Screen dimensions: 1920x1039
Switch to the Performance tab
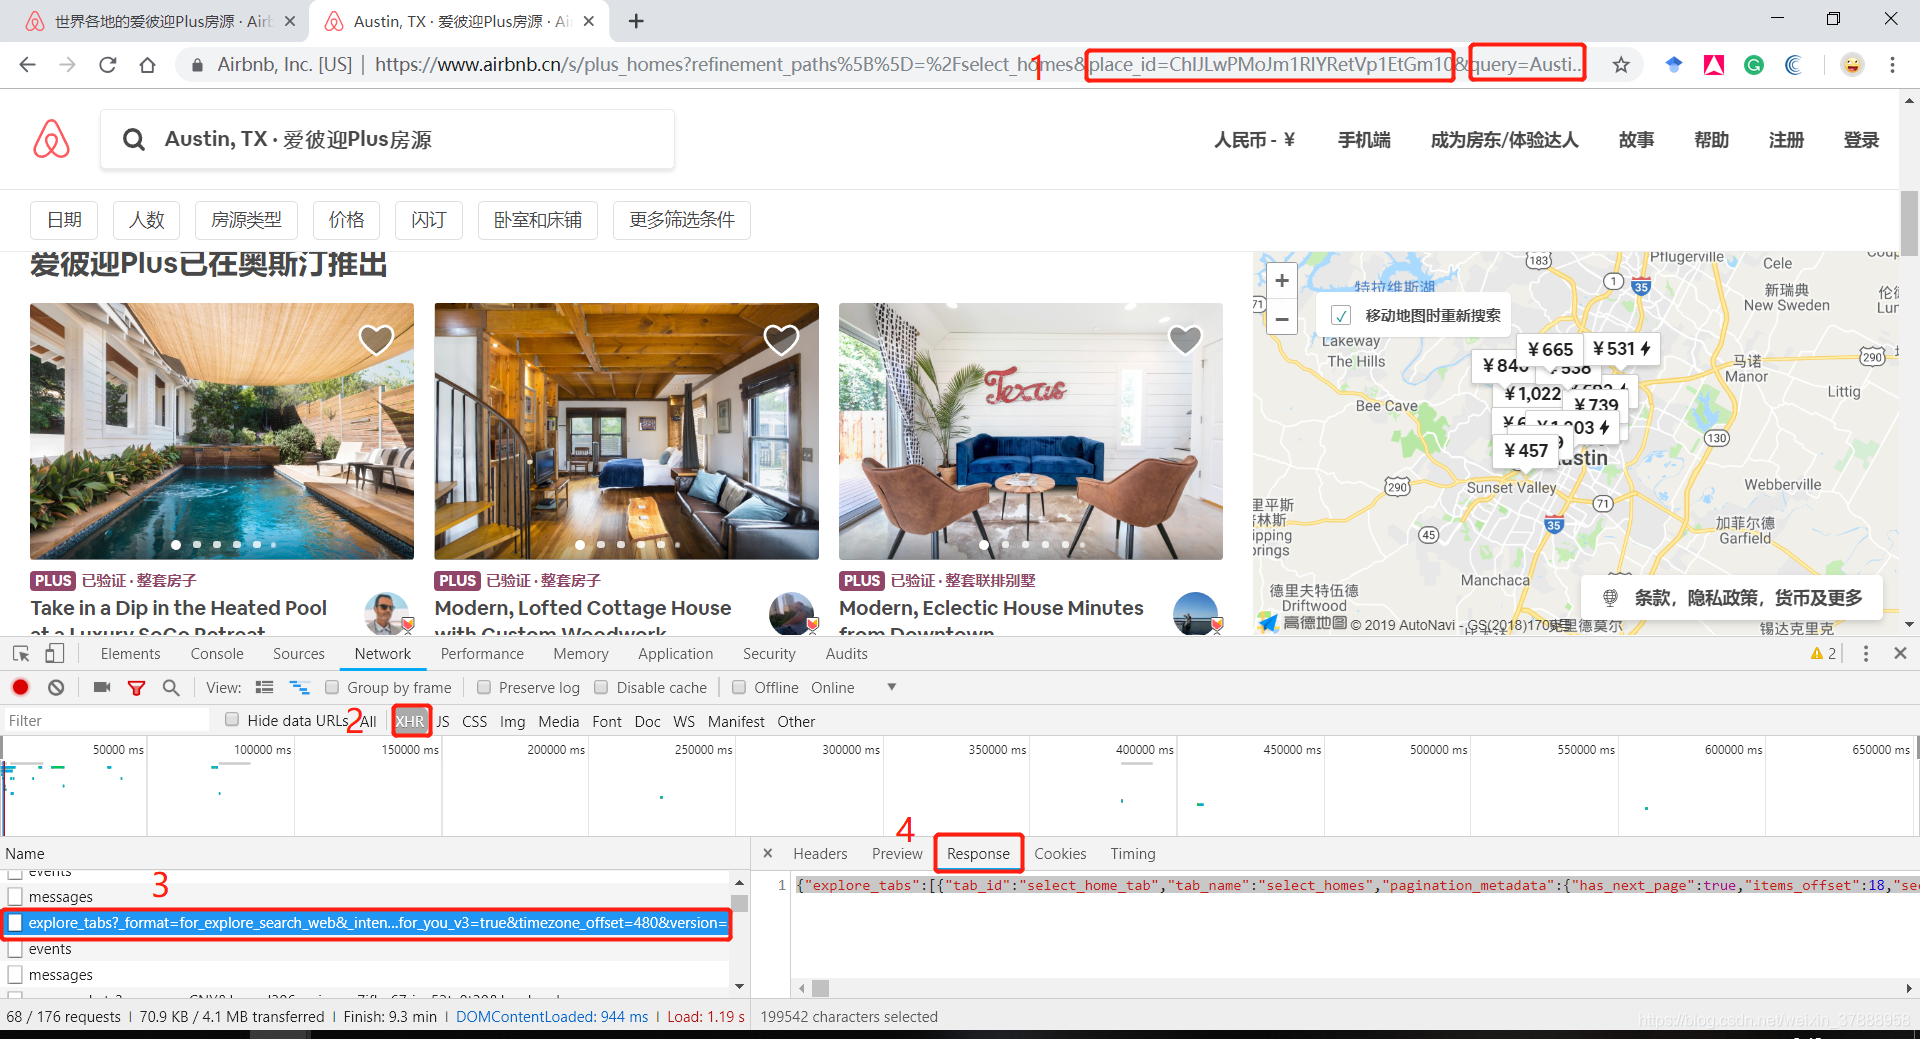tap(482, 654)
